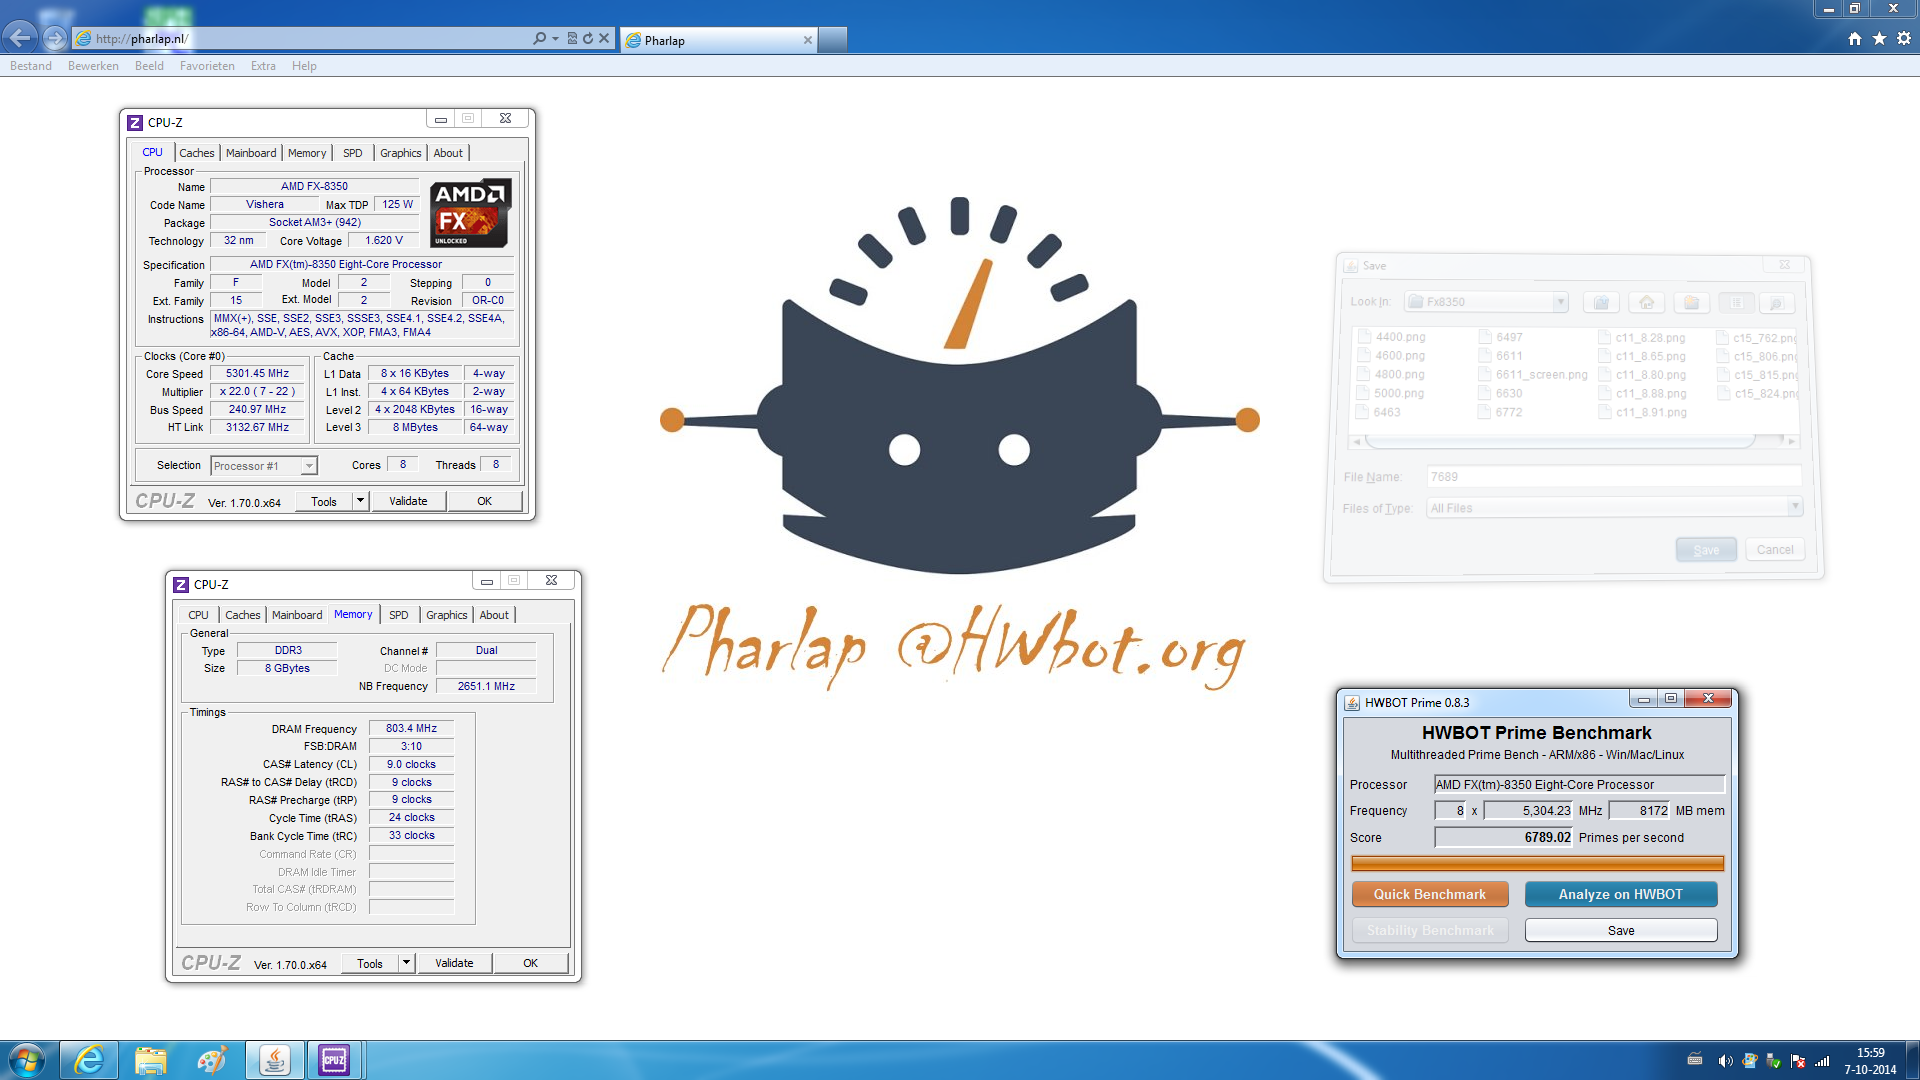This screenshot has height=1080, width=1920.
Task: Click the browser Forward arrow button
Action: pyautogui.click(x=55, y=38)
